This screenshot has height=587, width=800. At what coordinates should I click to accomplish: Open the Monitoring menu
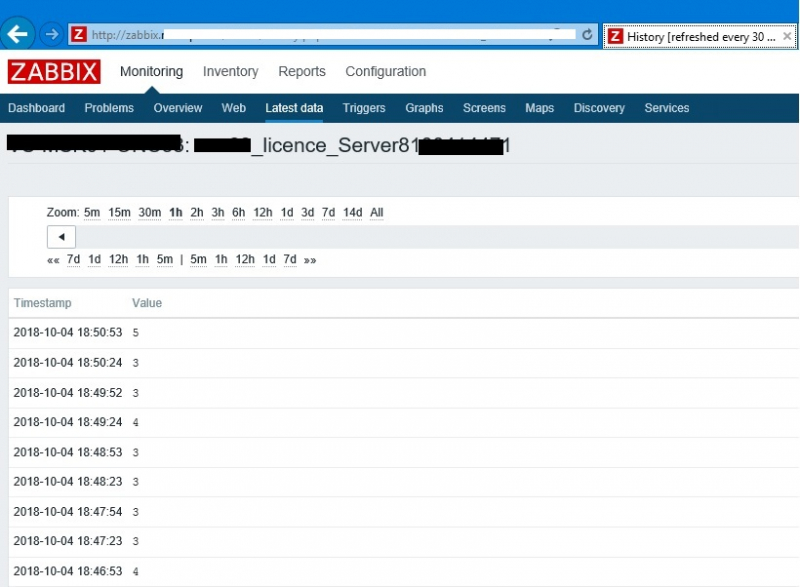pyautogui.click(x=151, y=72)
